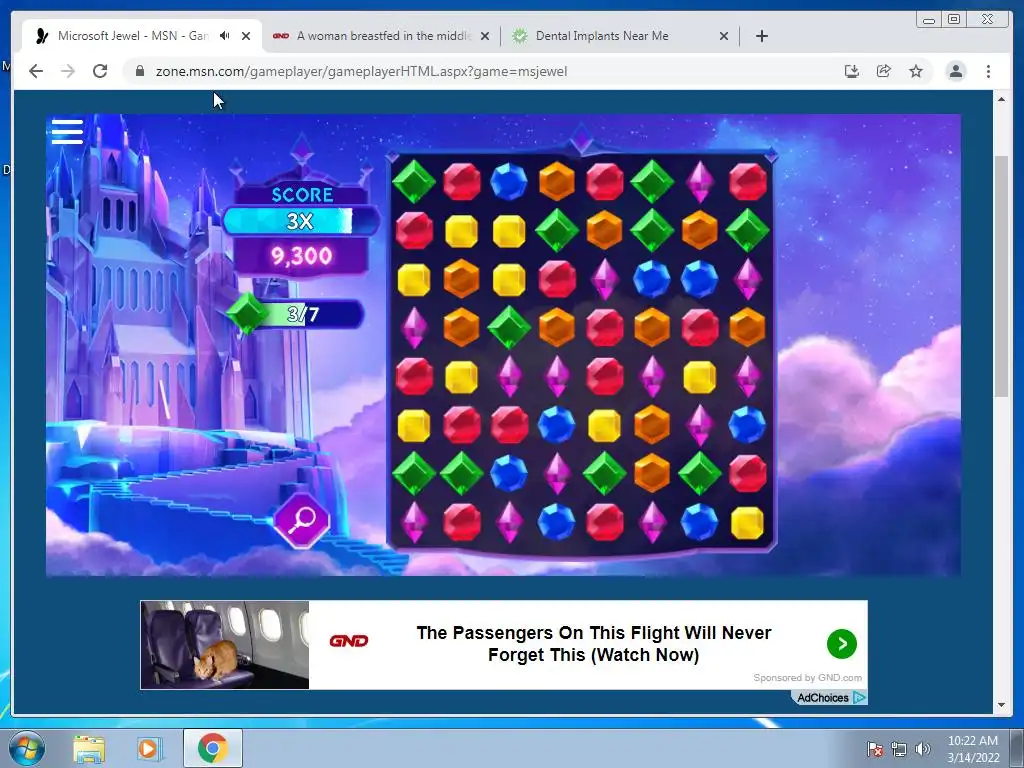Click the cat on airplane seat thumbnail
The image size is (1024, 768).
pyautogui.click(x=225, y=645)
